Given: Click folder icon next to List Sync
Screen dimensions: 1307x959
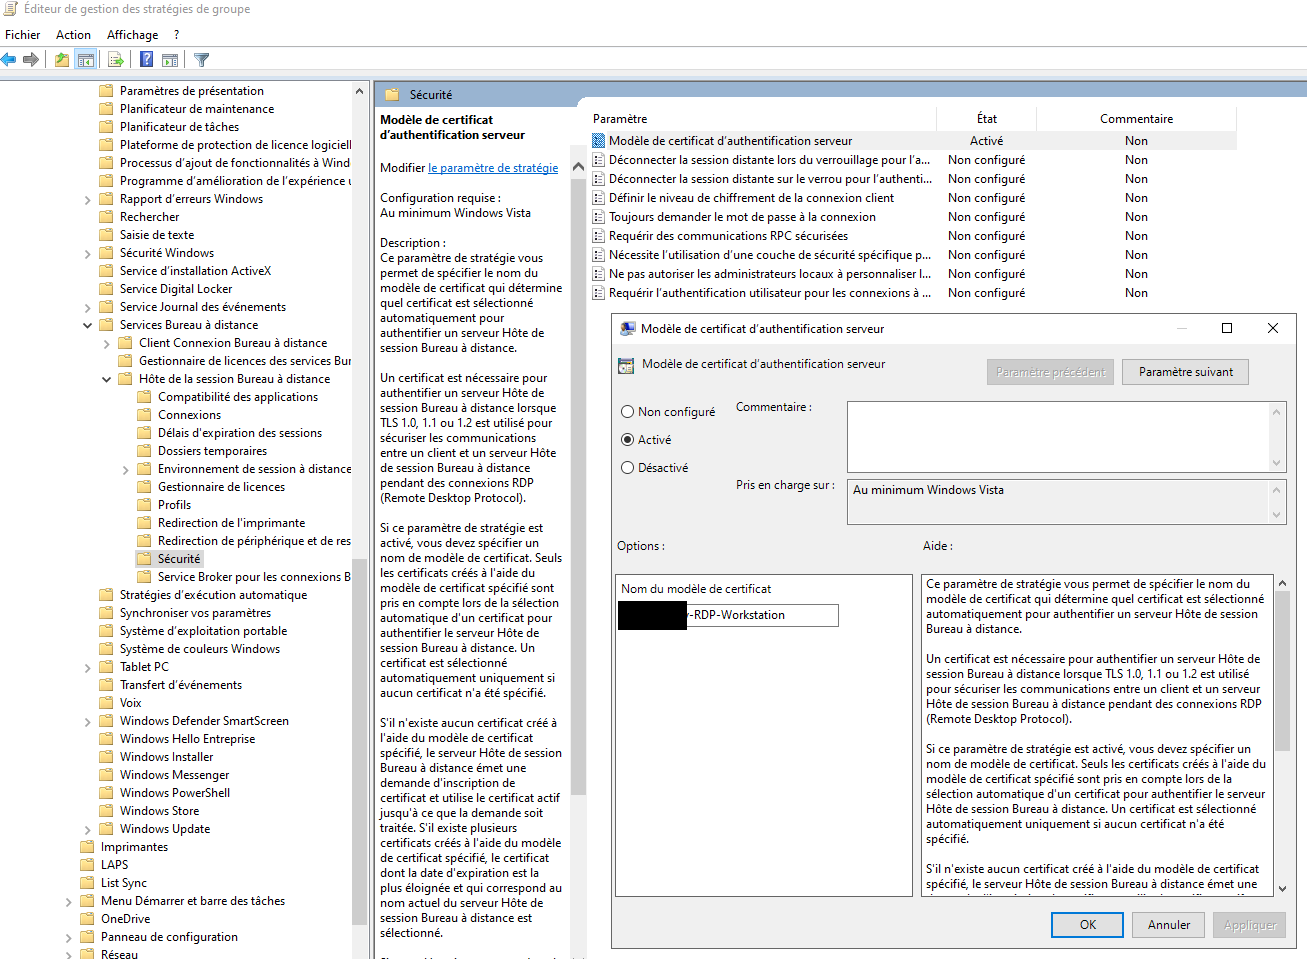Looking at the screenshot, I should [87, 883].
